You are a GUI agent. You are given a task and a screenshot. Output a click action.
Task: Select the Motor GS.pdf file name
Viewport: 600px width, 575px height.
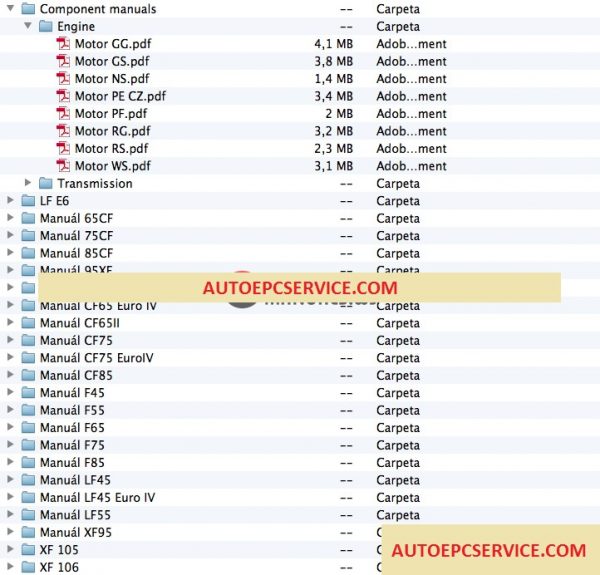pos(112,61)
